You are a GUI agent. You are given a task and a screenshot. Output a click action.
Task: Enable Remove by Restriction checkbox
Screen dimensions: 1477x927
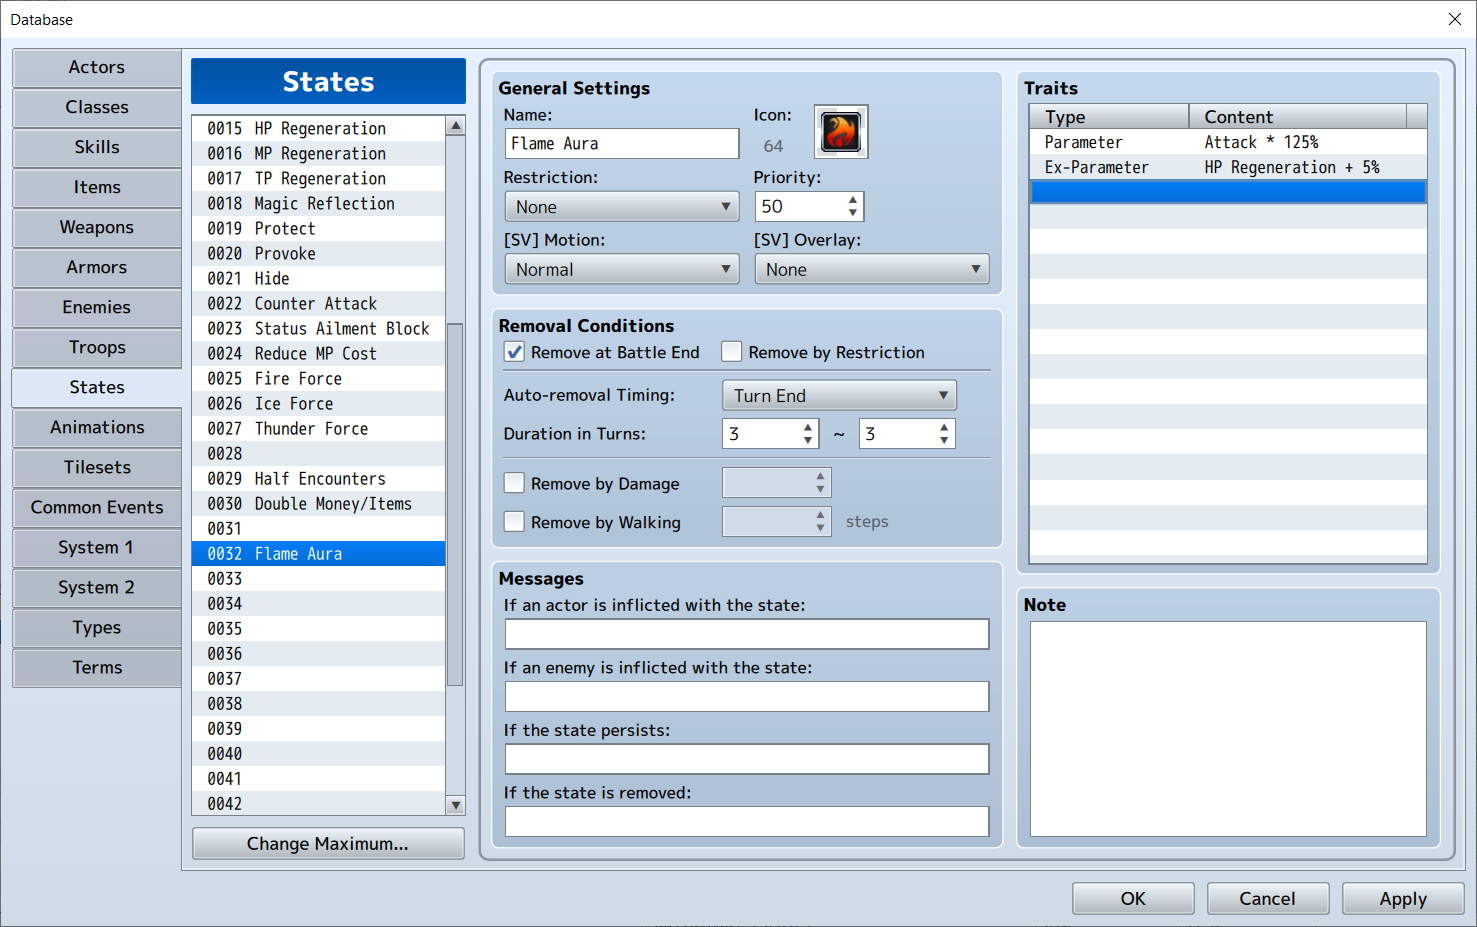pos(732,352)
